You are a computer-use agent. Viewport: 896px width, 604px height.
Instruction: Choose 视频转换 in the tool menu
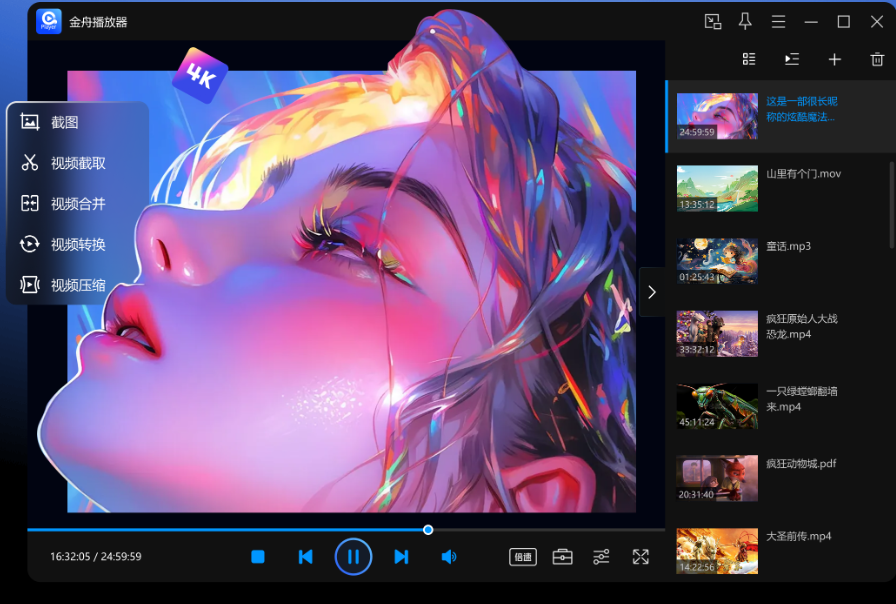(x=78, y=245)
